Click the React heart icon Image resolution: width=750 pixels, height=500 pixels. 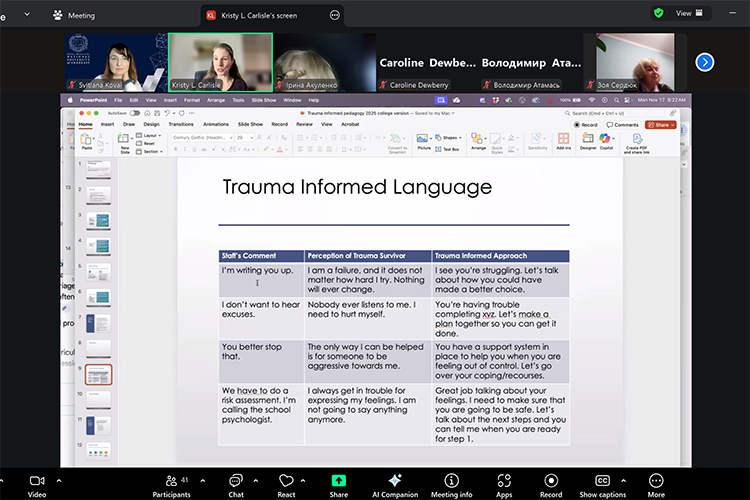(286, 482)
